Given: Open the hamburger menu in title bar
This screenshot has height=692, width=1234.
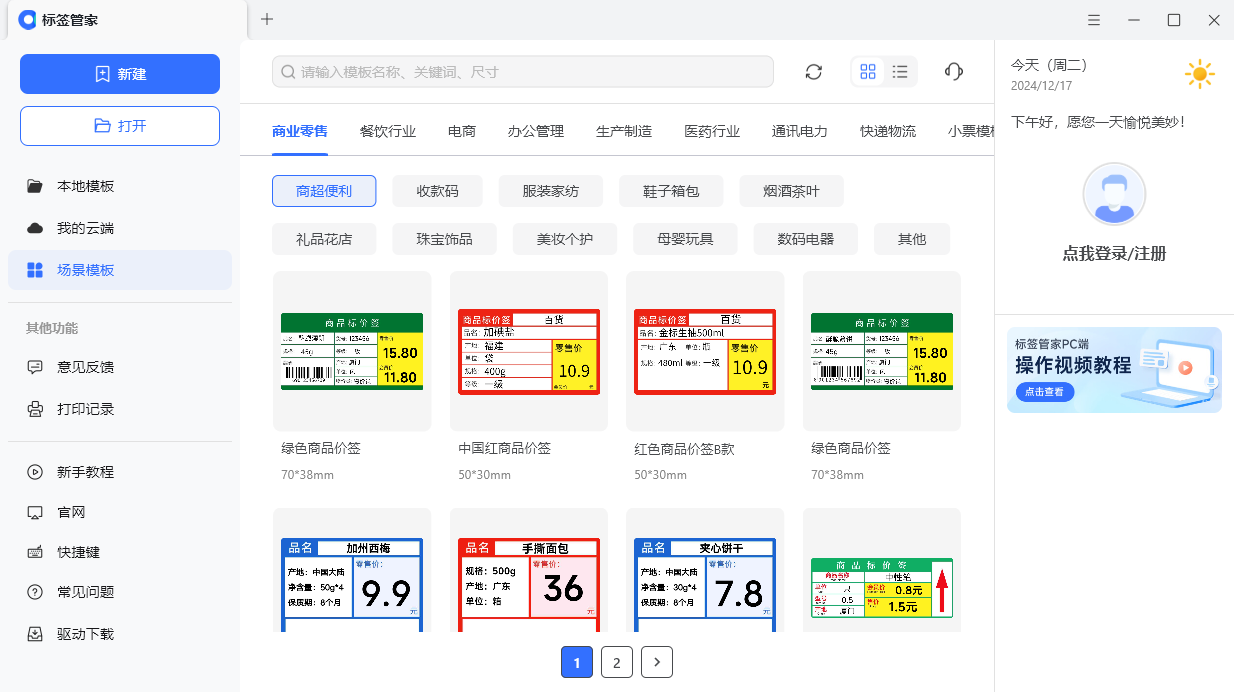Looking at the screenshot, I should click(1095, 20).
